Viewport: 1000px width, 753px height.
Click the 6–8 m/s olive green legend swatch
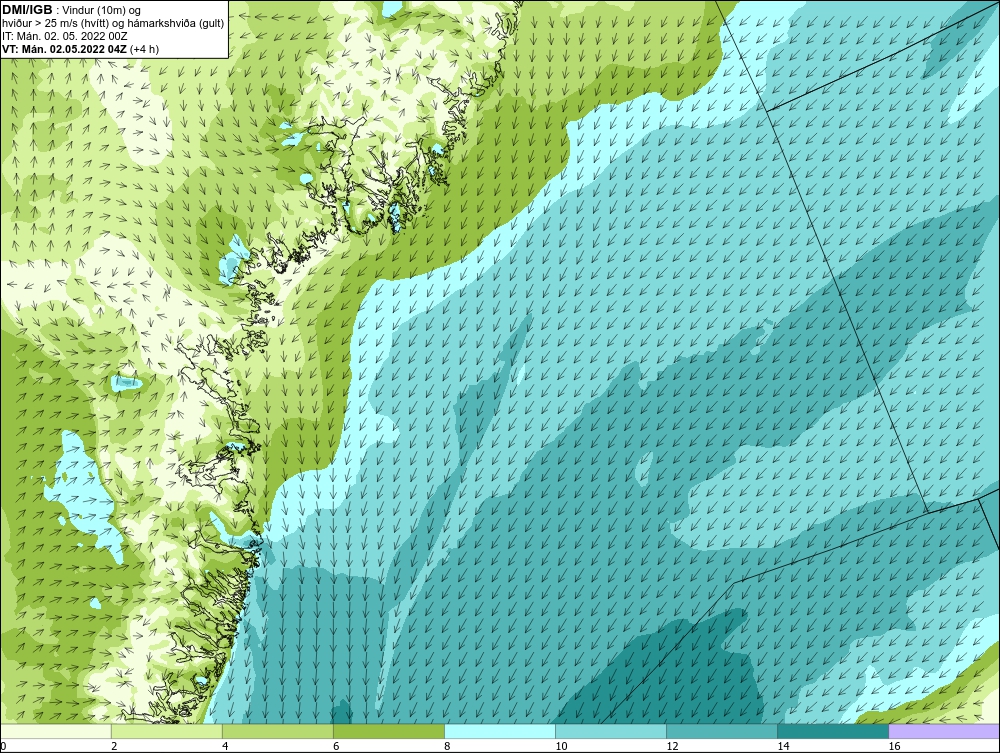(x=389, y=731)
